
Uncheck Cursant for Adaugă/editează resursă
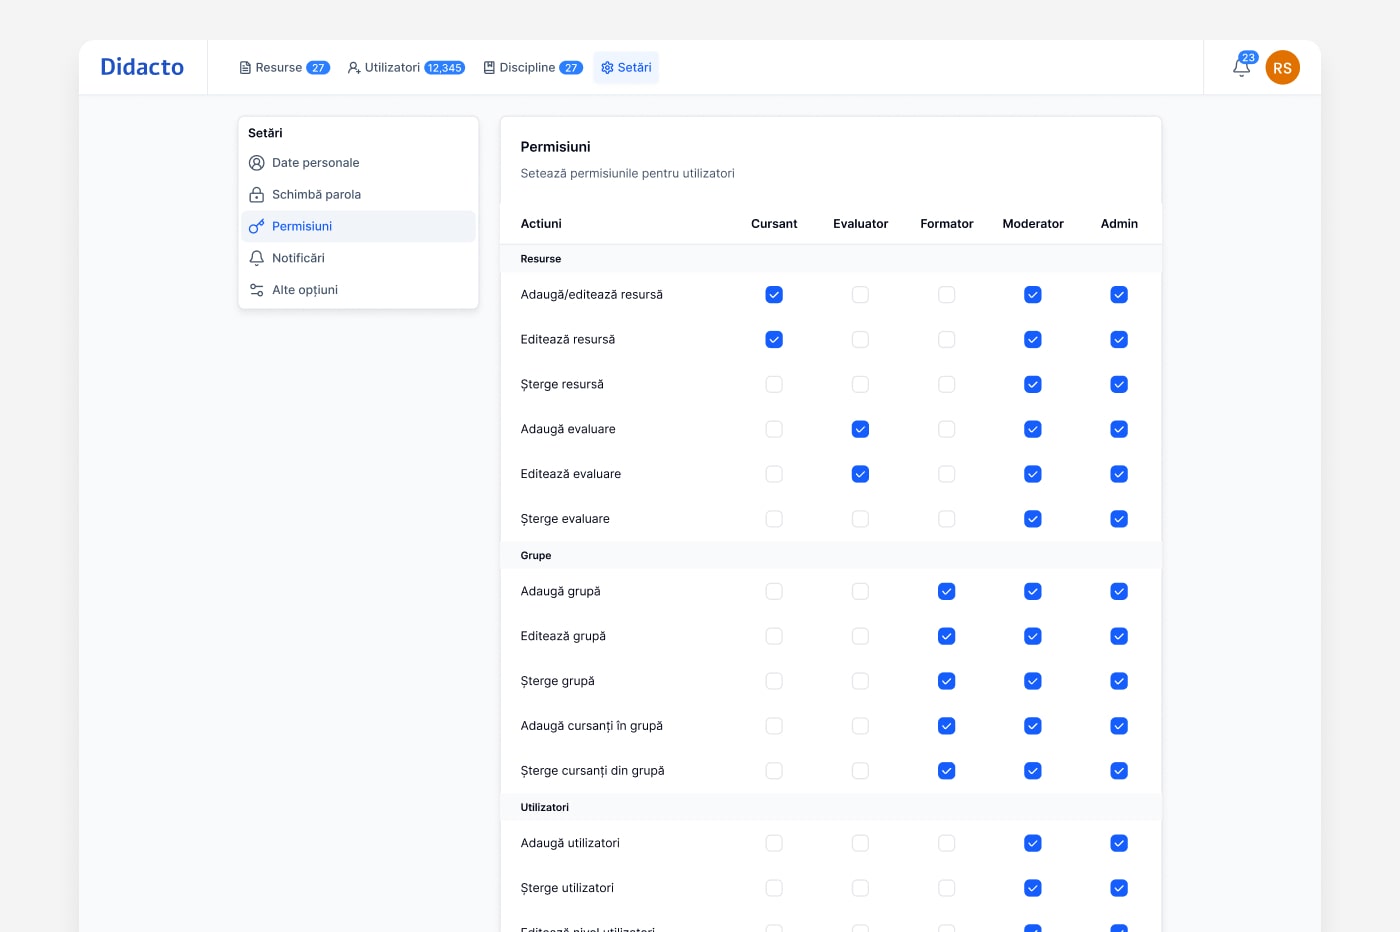point(774,295)
